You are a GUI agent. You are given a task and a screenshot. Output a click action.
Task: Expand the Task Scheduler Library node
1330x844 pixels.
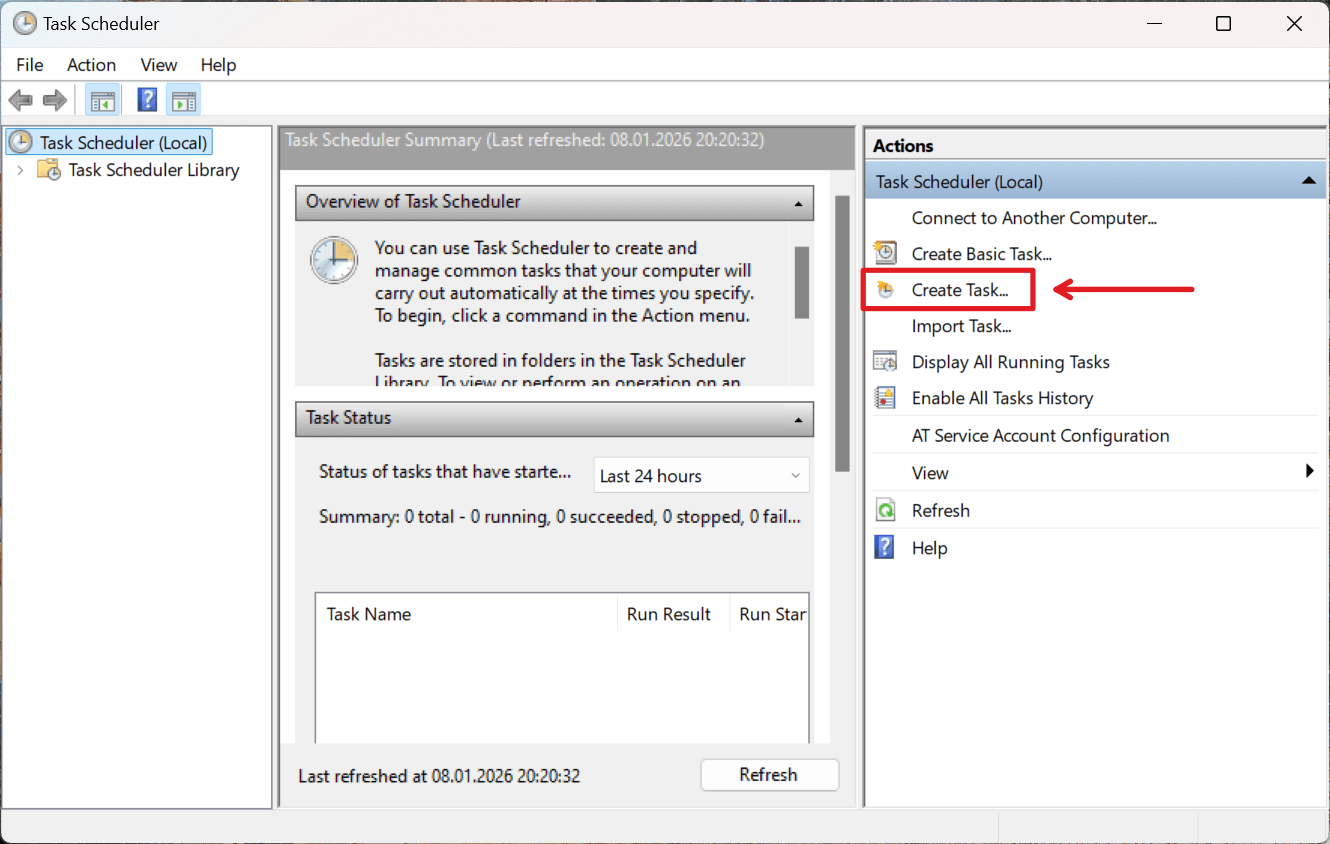point(22,170)
